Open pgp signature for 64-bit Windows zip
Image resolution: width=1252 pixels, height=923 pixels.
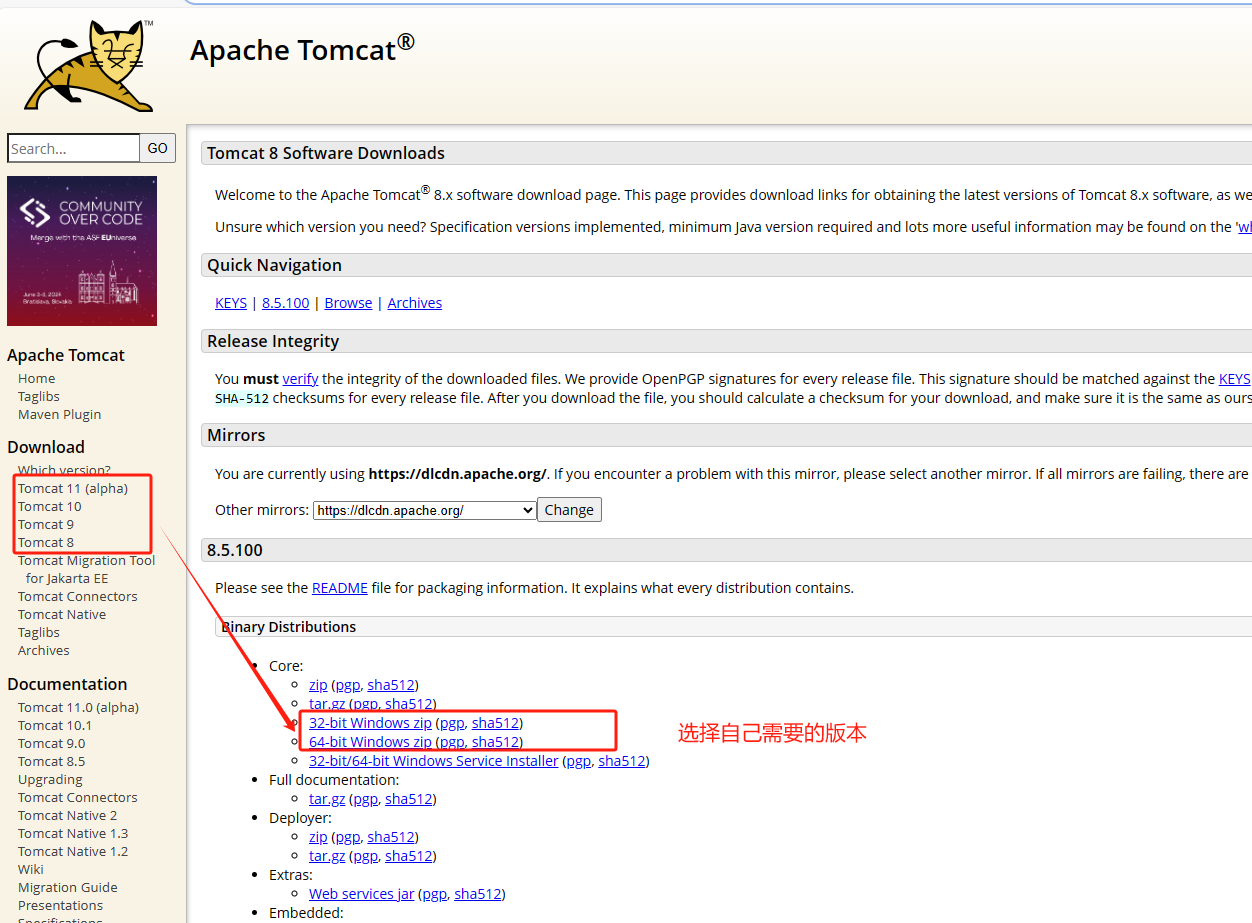[452, 742]
